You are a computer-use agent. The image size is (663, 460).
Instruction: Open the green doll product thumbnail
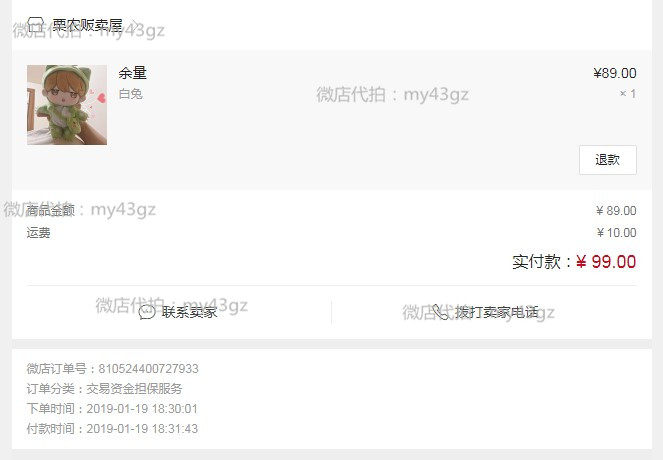pyautogui.click(x=67, y=105)
